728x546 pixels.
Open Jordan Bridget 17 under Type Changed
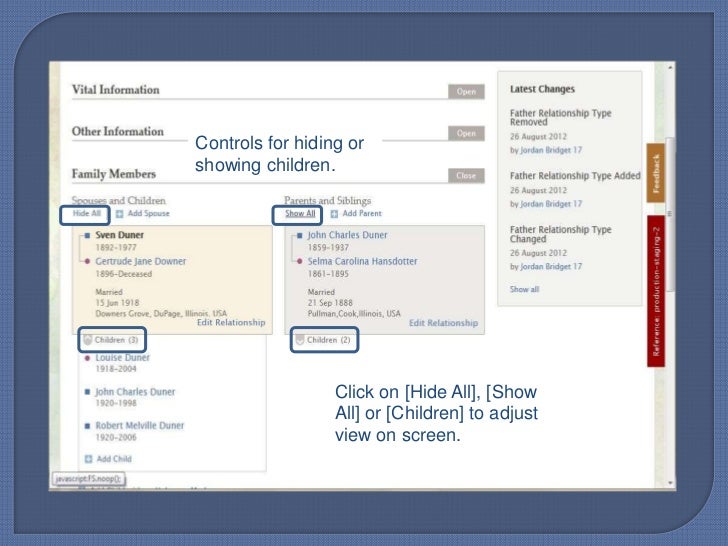(551, 266)
